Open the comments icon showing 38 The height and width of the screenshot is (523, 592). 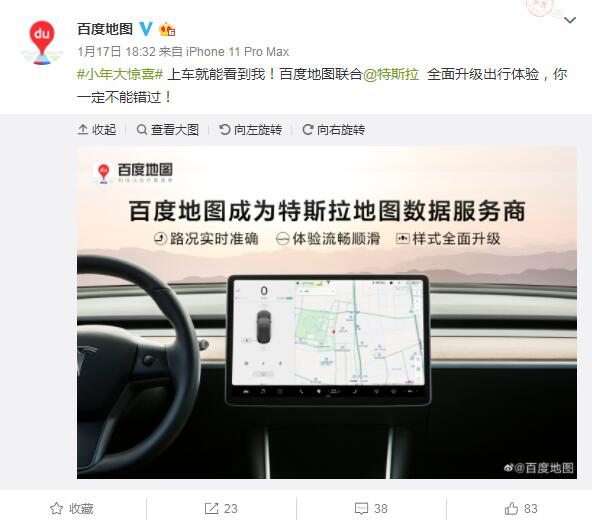(x=371, y=509)
